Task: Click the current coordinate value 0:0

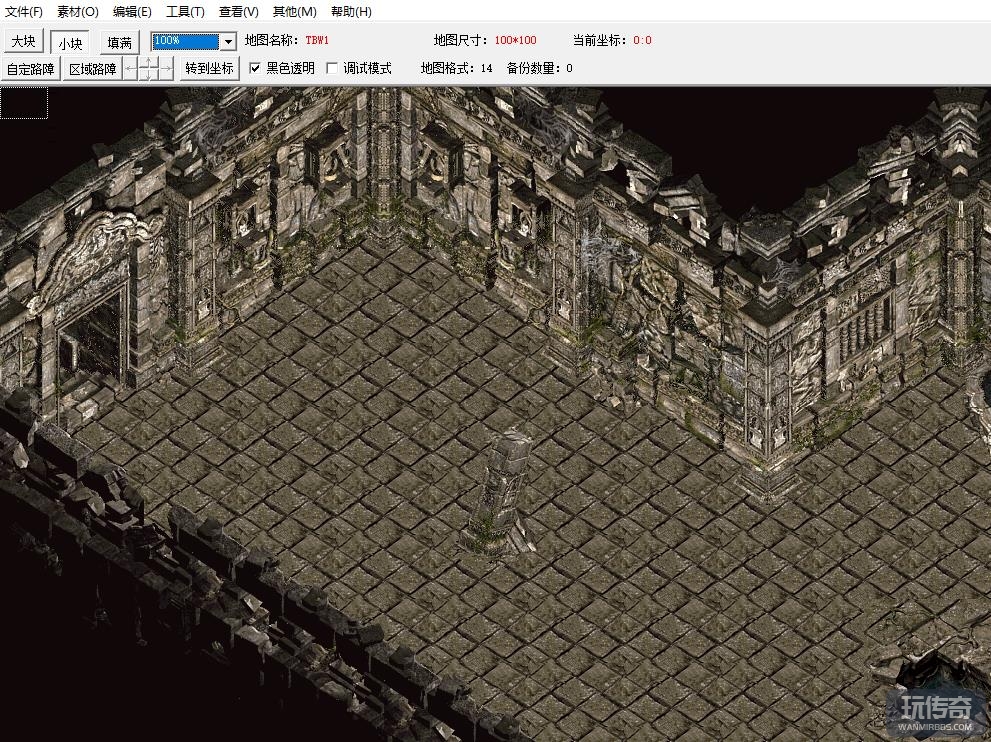Action: (642, 40)
